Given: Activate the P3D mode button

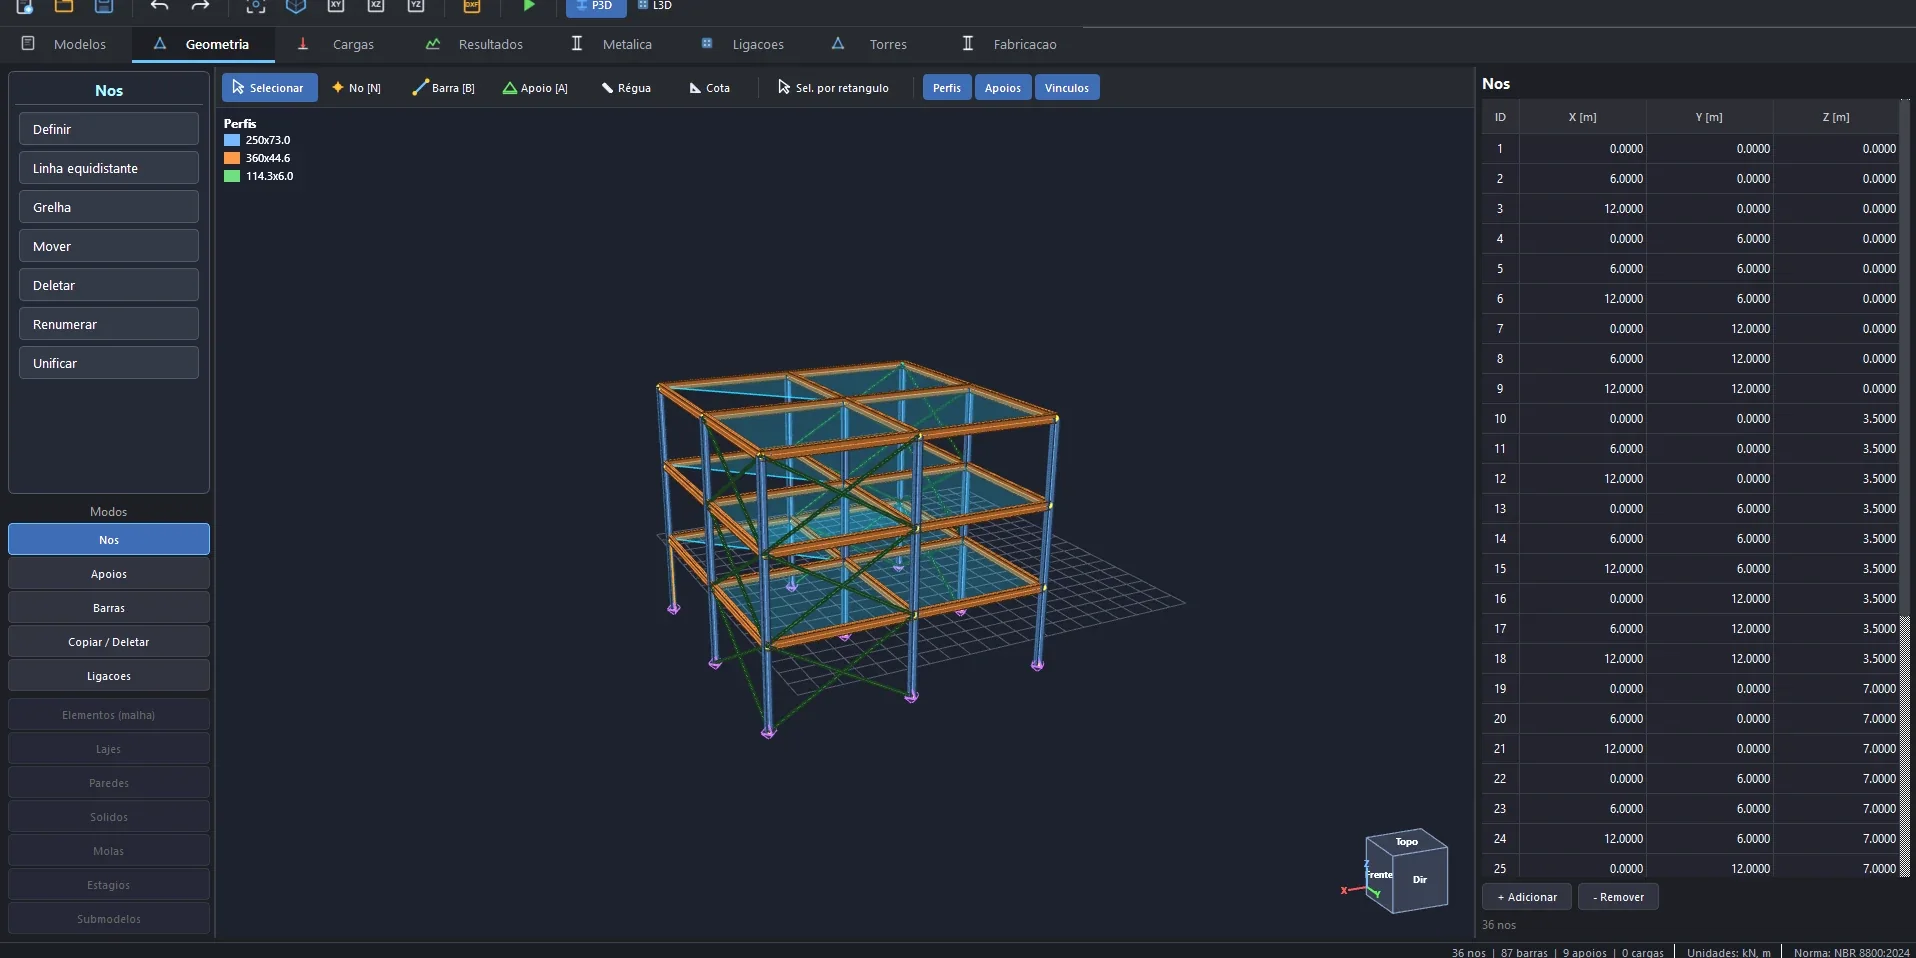Looking at the screenshot, I should (x=596, y=7).
